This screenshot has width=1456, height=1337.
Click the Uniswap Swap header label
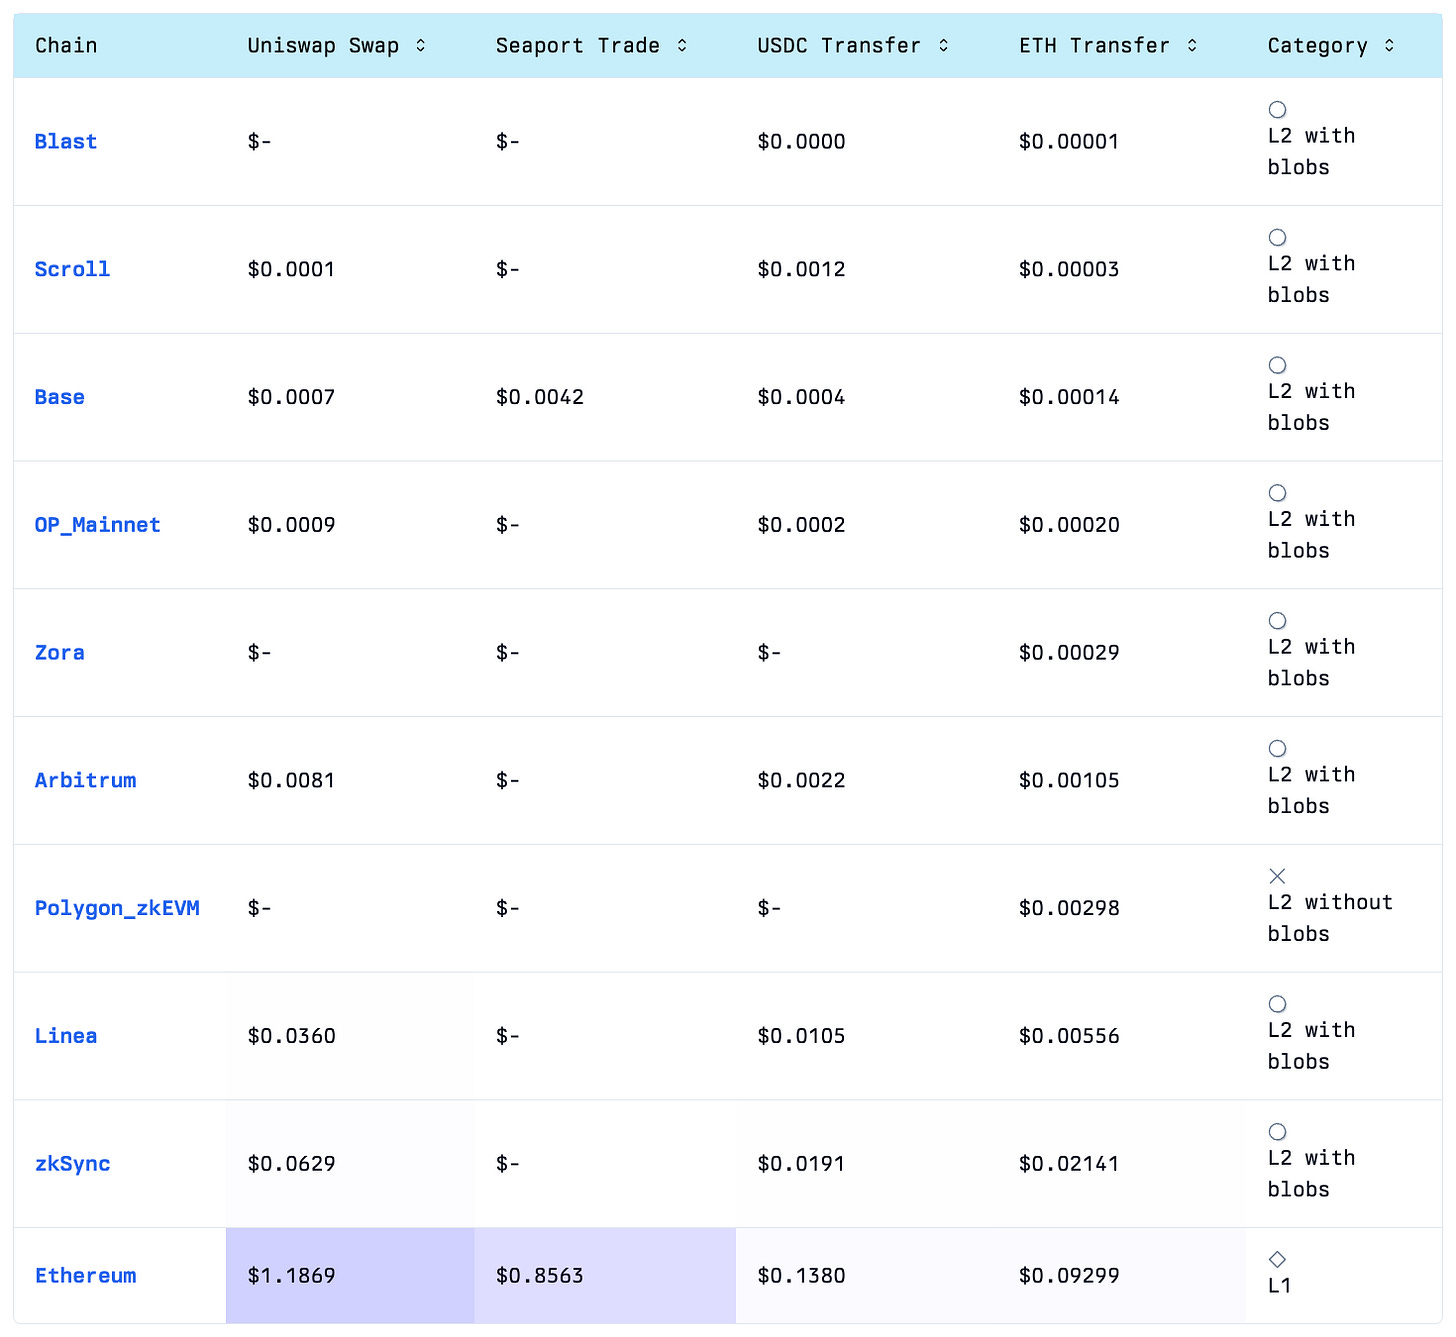click(323, 46)
